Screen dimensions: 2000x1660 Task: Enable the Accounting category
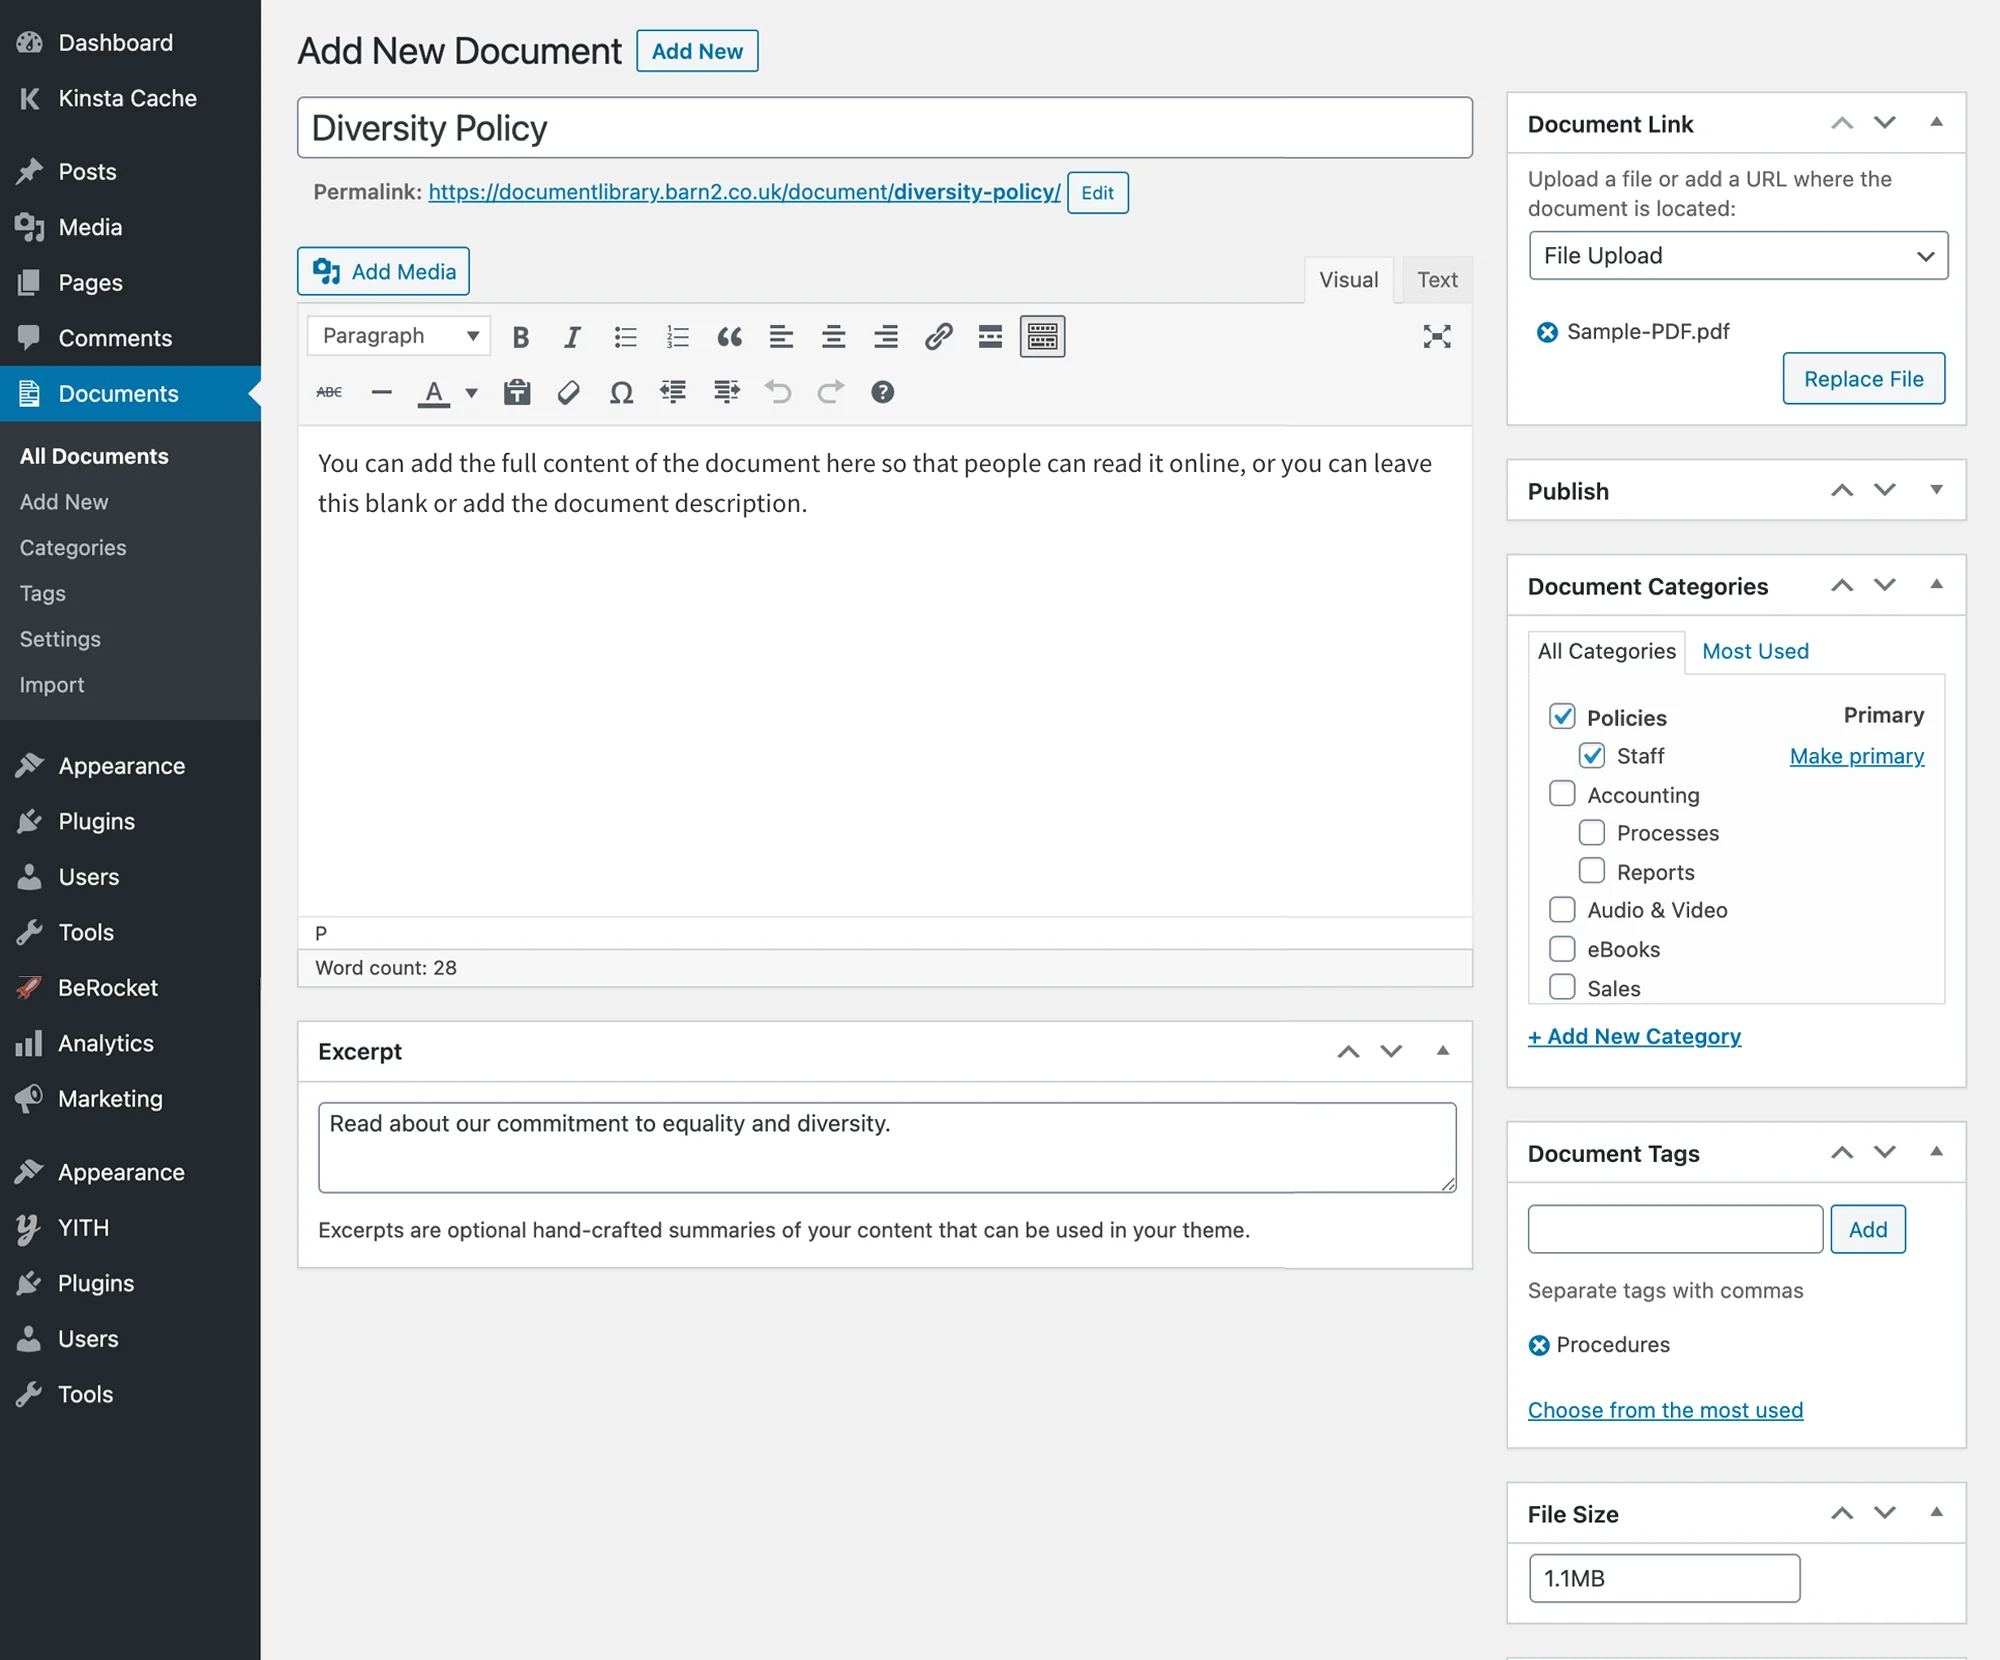coord(1561,793)
